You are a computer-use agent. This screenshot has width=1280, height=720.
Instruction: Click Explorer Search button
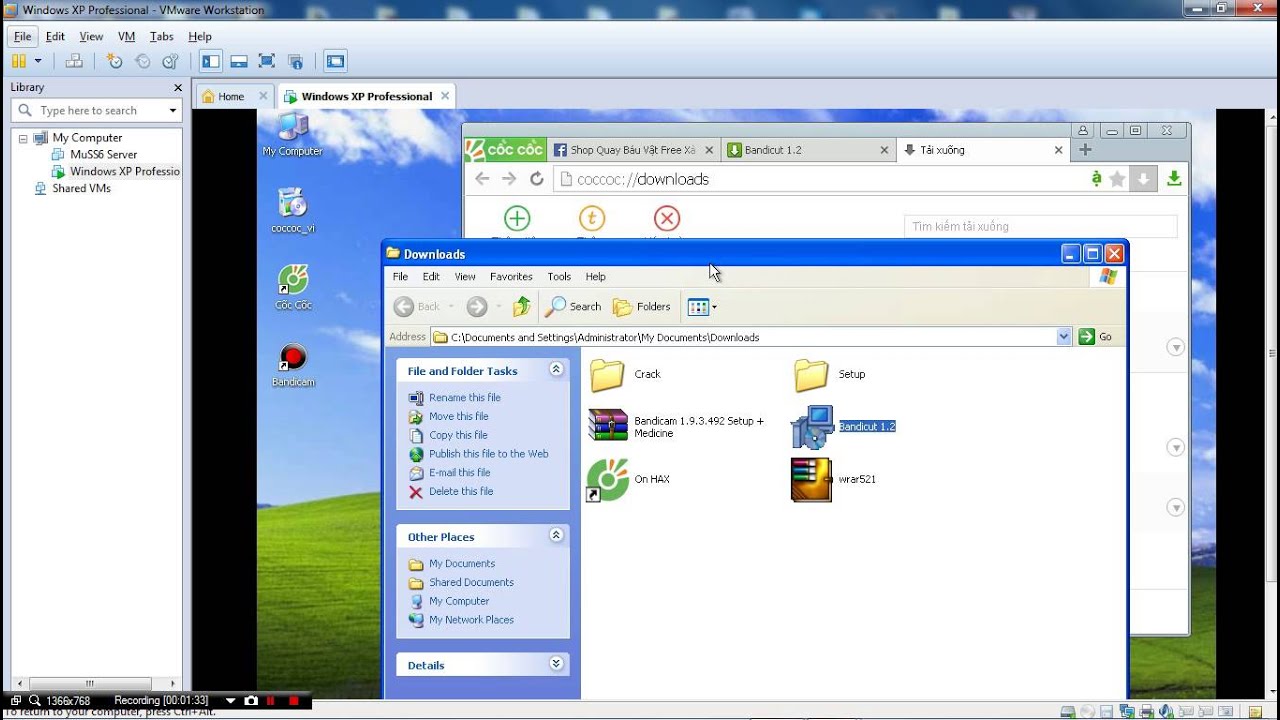point(573,307)
